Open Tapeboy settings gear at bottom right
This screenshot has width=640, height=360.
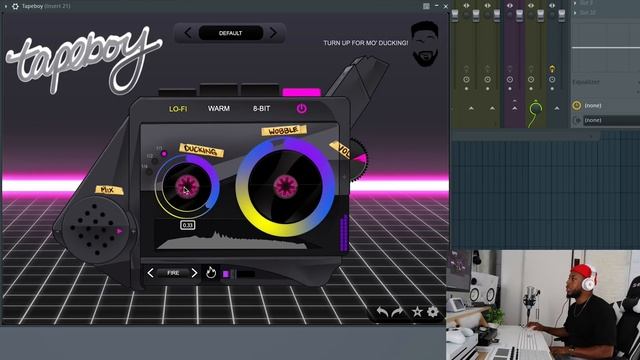tap(433, 312)
